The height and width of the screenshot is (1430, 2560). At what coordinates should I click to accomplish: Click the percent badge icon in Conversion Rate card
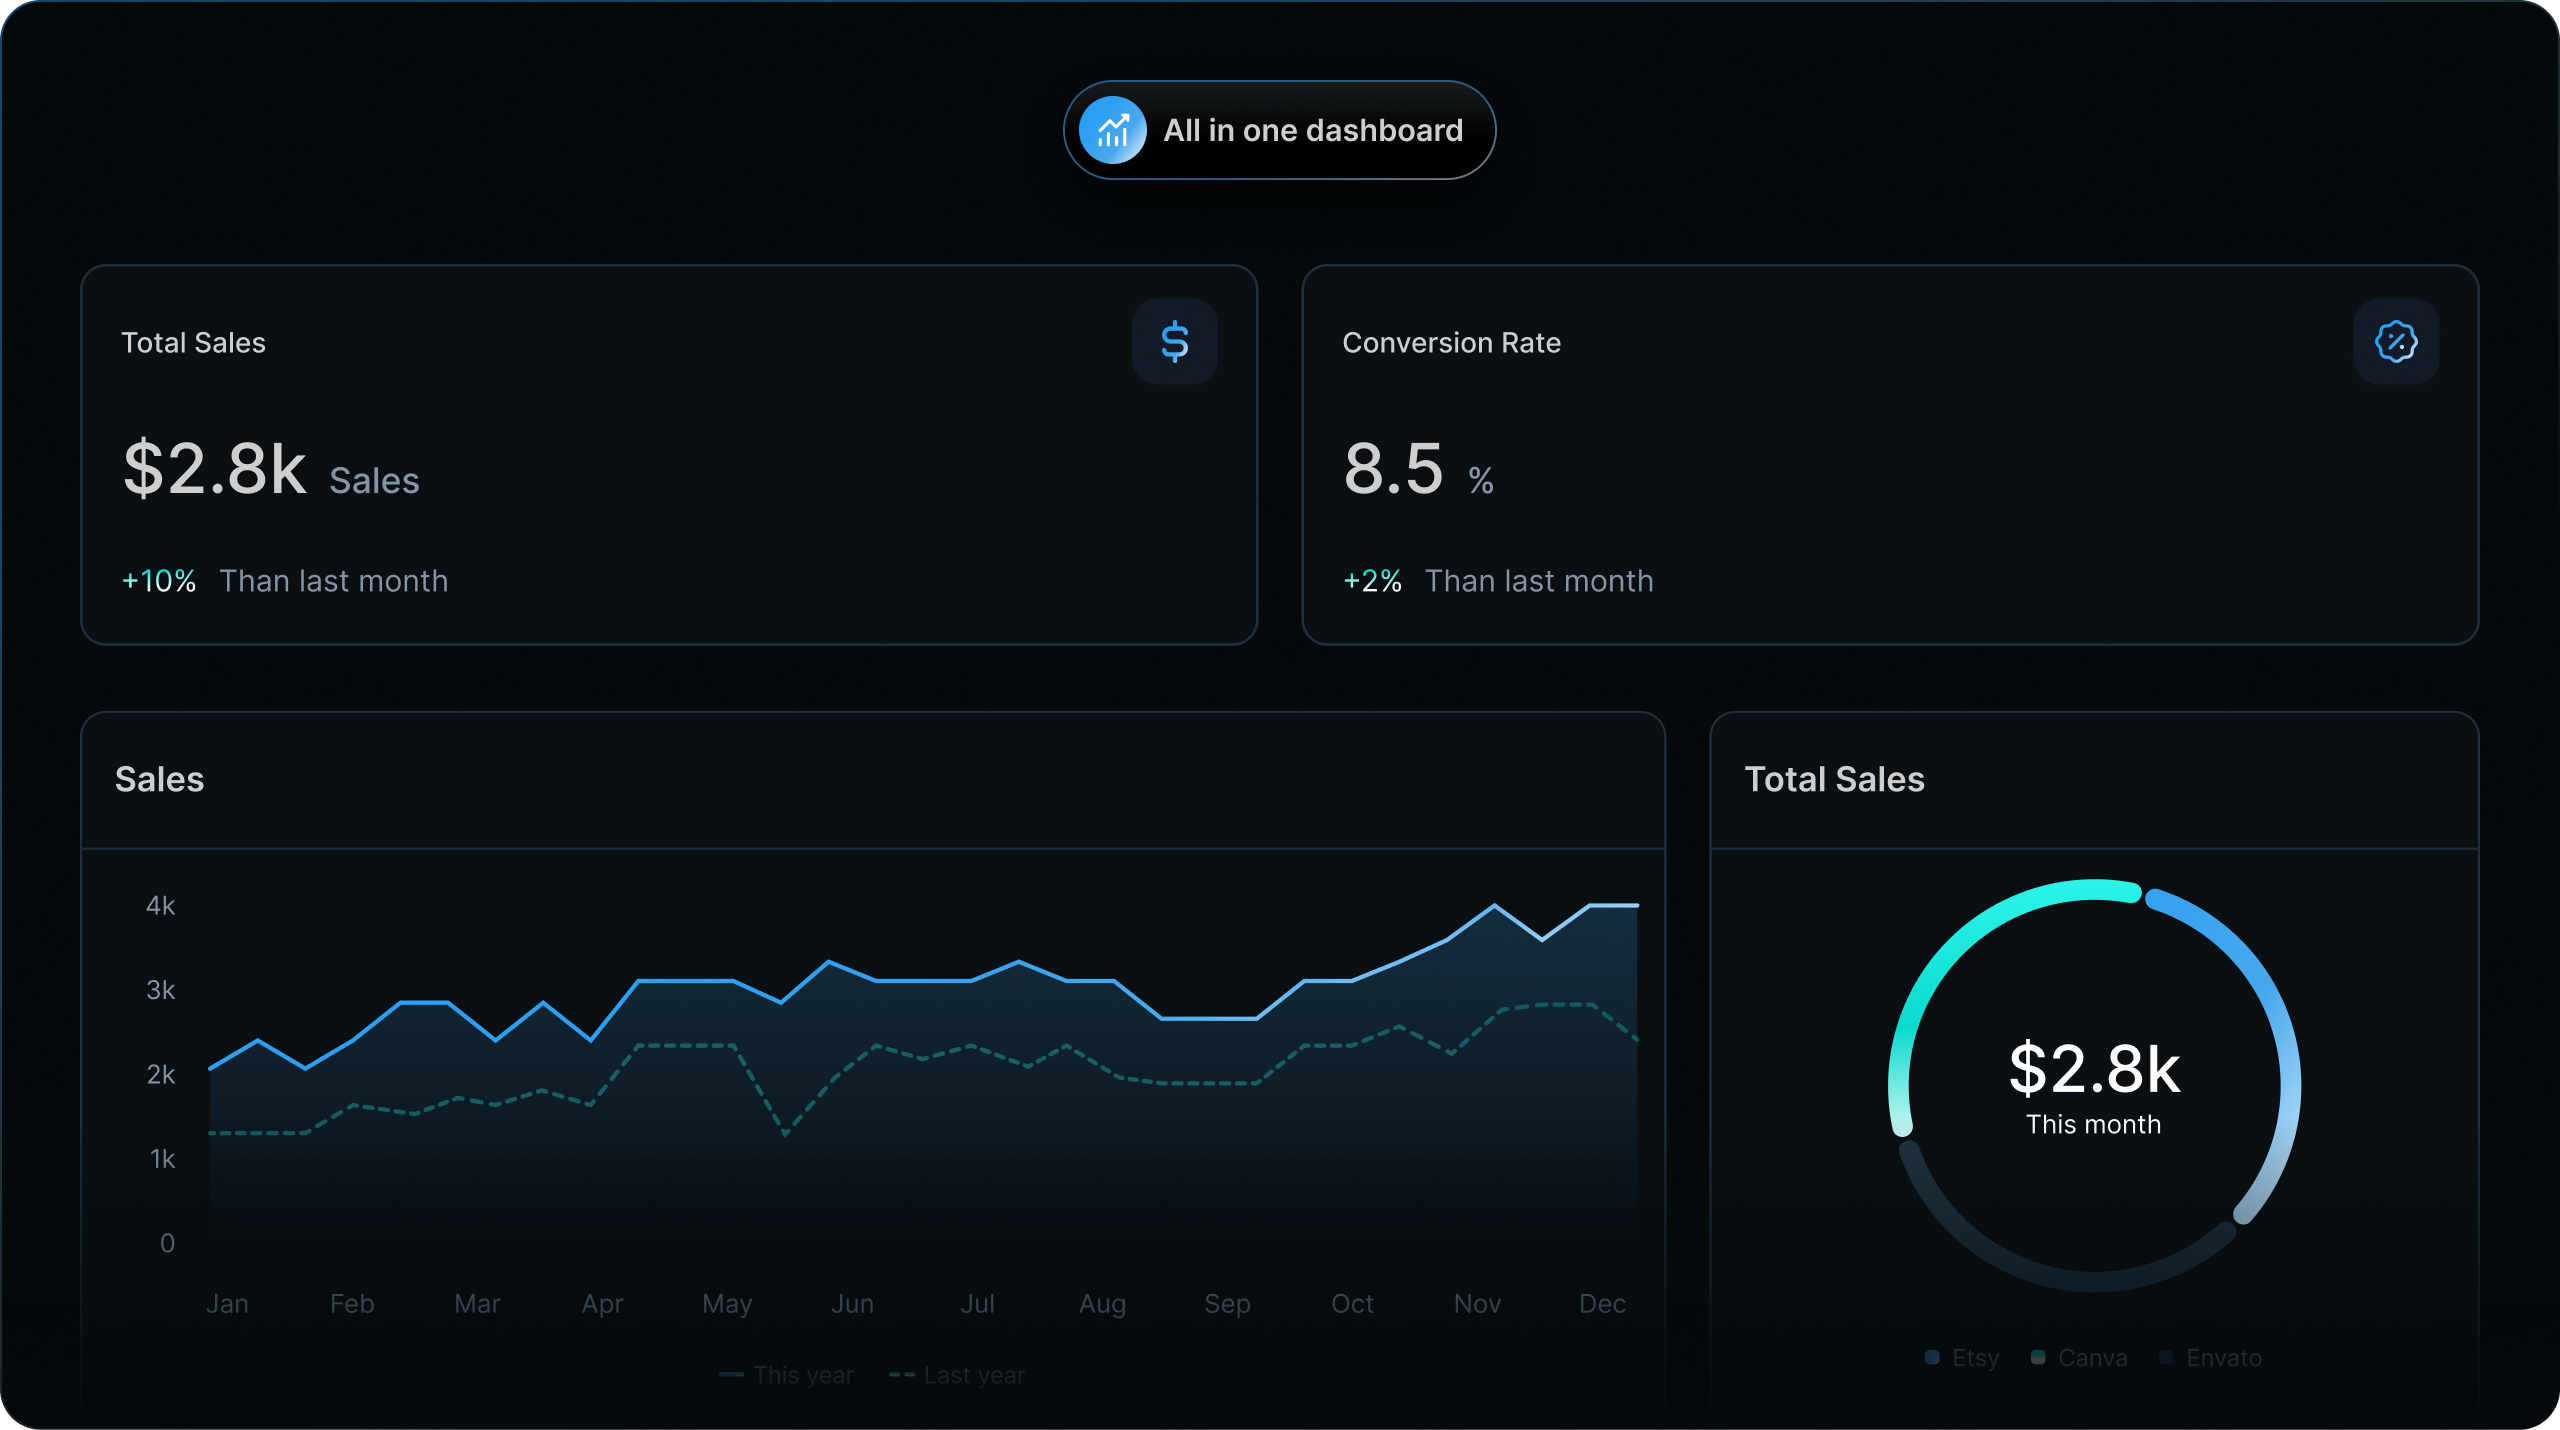point(2396,342)
